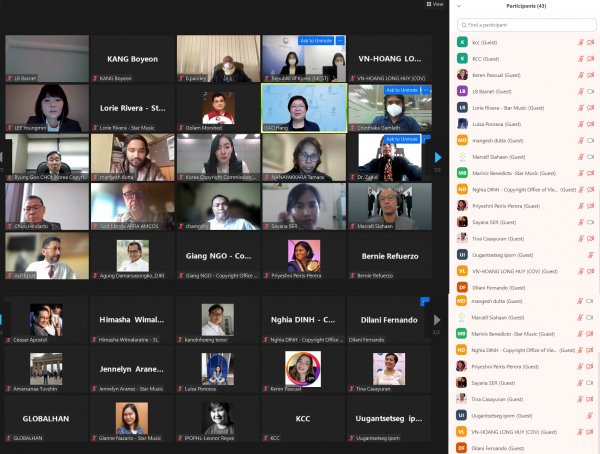
Task: Open more options on Republic of Korea tile
Action: 340,41
